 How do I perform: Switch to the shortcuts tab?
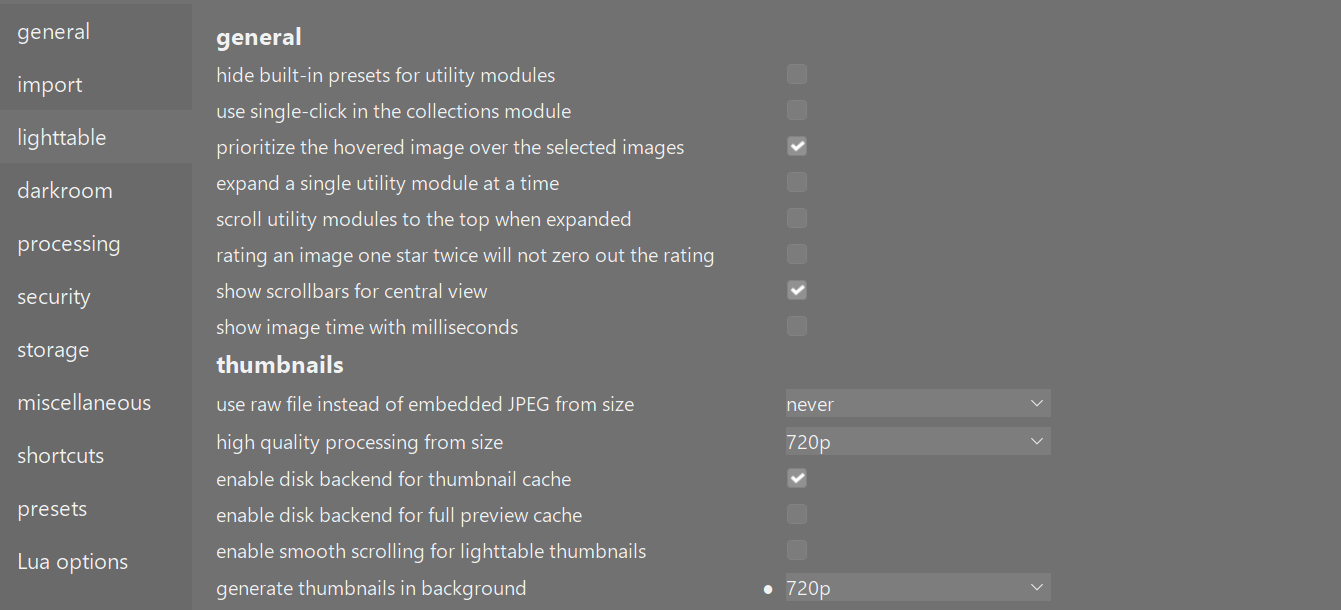point(61,456)
